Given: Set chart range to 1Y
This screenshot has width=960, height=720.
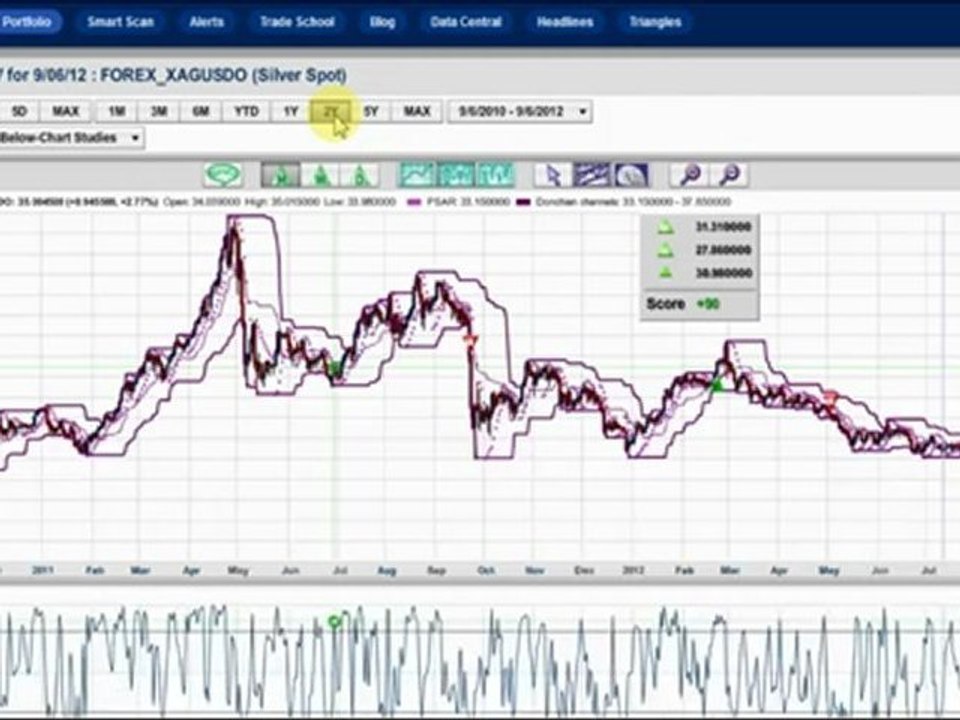Looking at the screenshot, I should (x=290, y=111).
